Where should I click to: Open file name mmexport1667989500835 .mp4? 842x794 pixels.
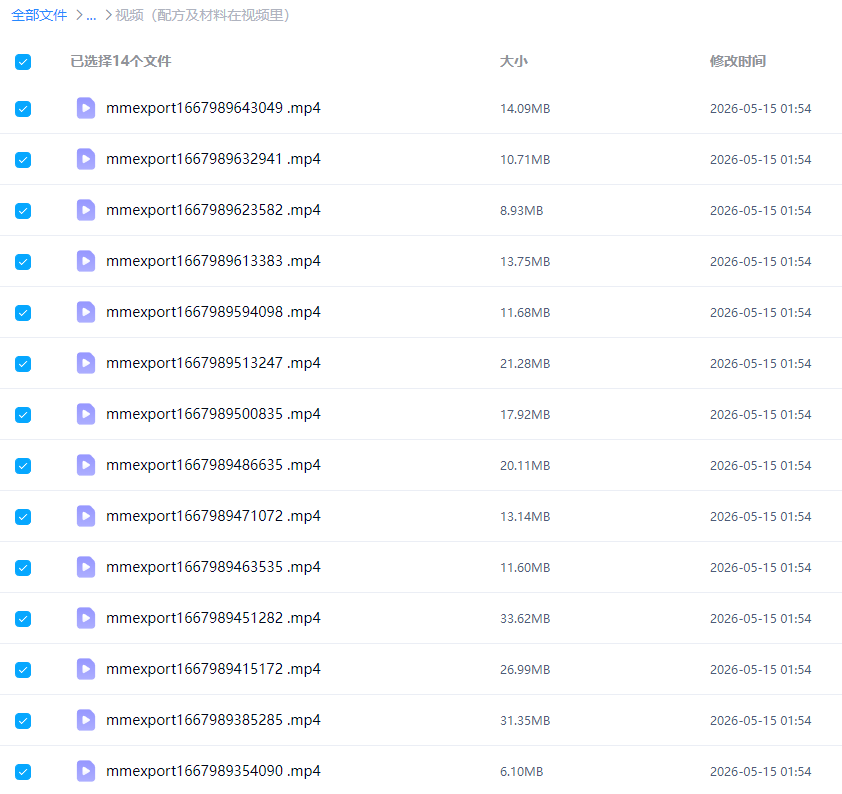213,414
